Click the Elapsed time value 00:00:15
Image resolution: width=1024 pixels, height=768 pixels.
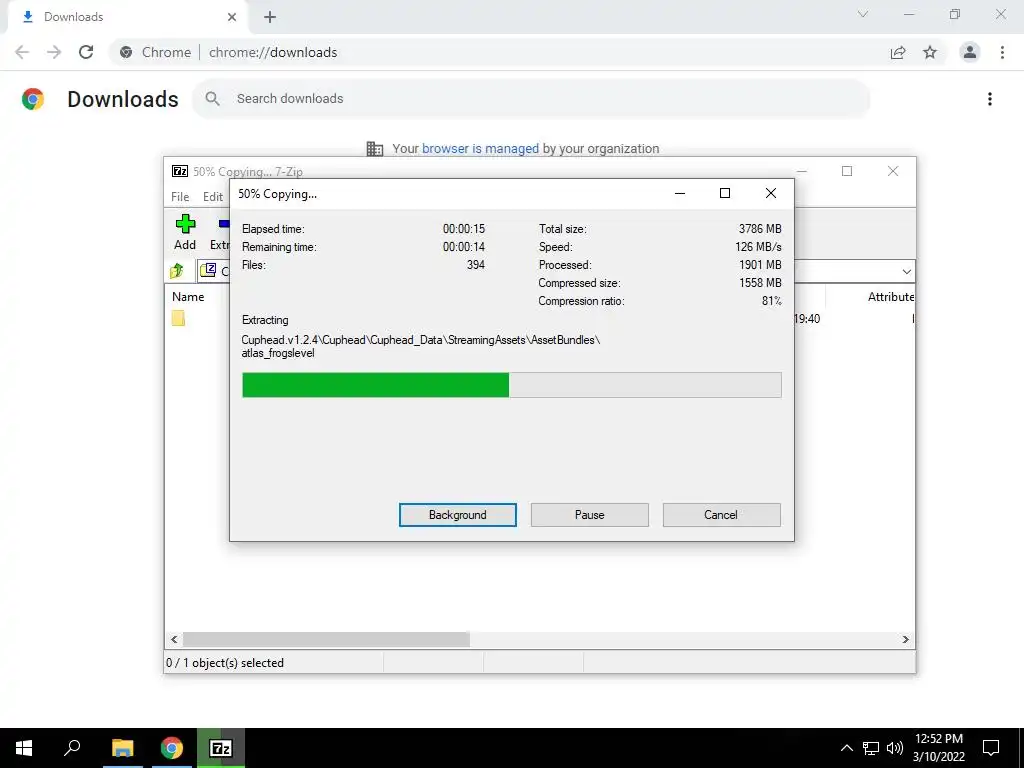(x=464, y=229)
